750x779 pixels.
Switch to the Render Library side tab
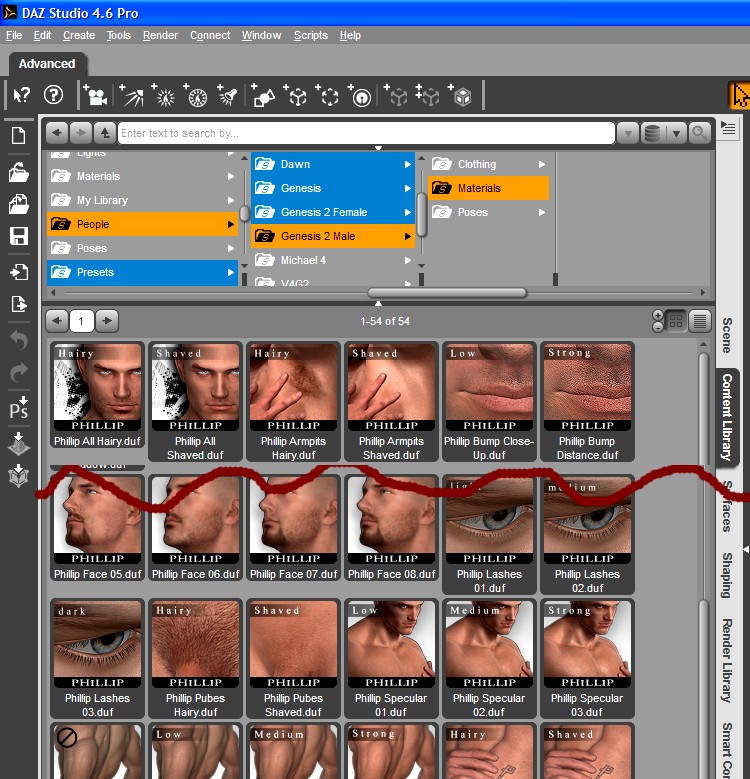click(727, 660)
